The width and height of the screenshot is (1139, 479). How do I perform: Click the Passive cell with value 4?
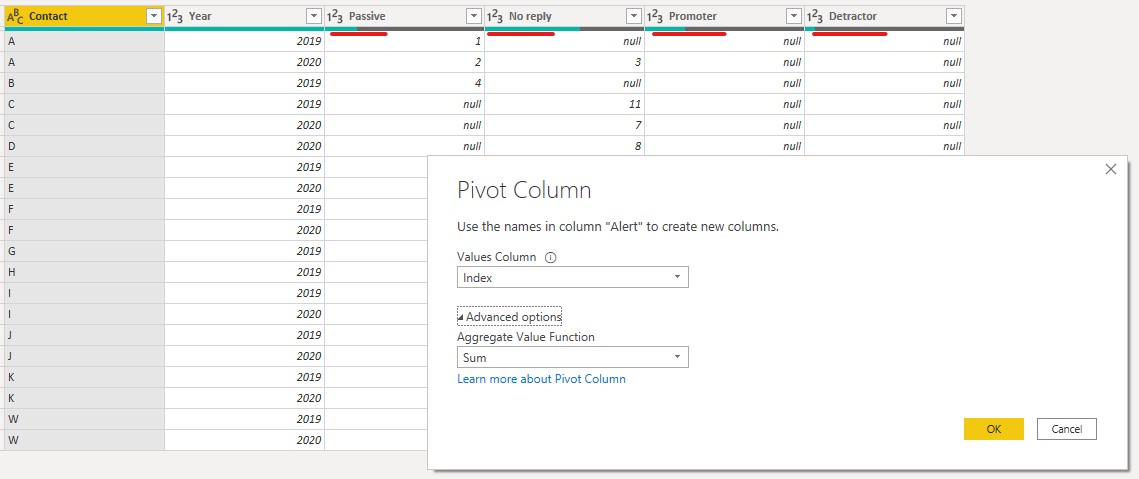pyautogui.click(x=405, y=83)
